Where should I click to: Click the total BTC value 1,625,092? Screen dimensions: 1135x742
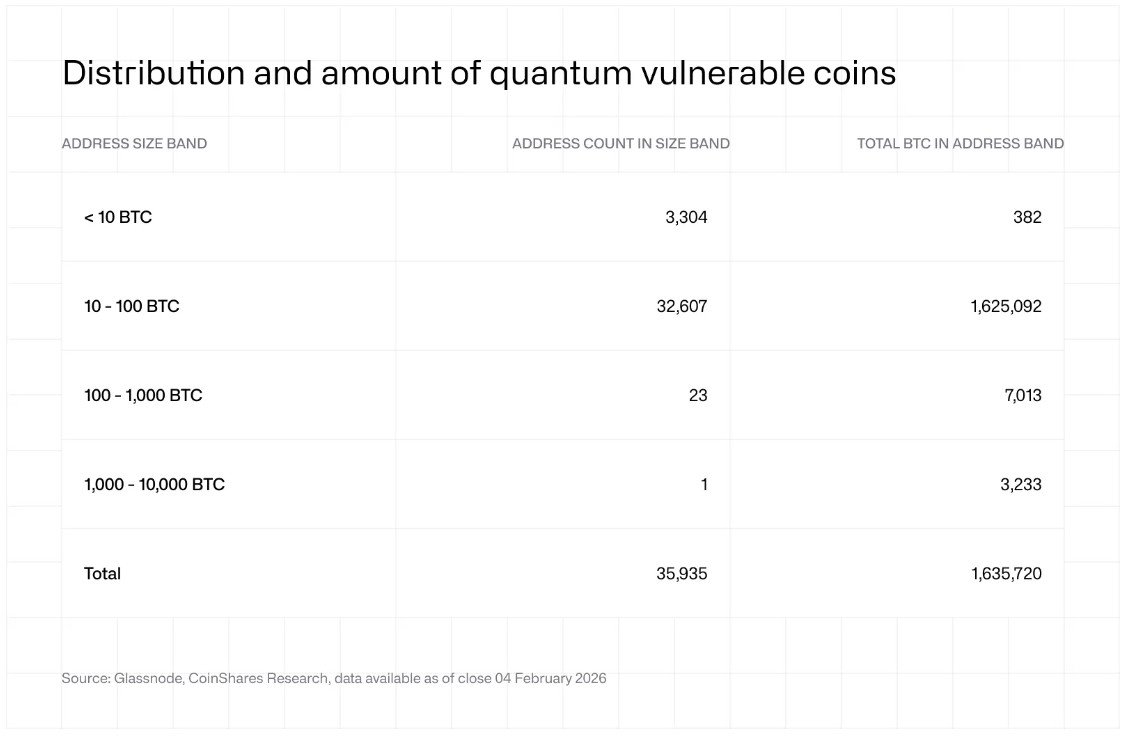point(1006,306)
